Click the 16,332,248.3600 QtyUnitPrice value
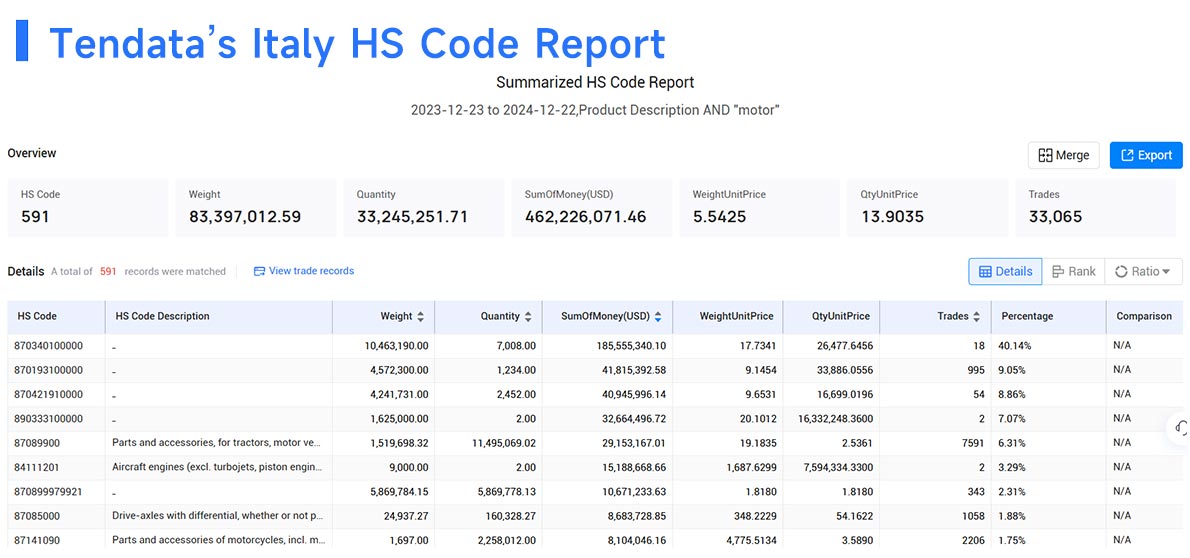The image size is (1190, 558). point(835,418)
